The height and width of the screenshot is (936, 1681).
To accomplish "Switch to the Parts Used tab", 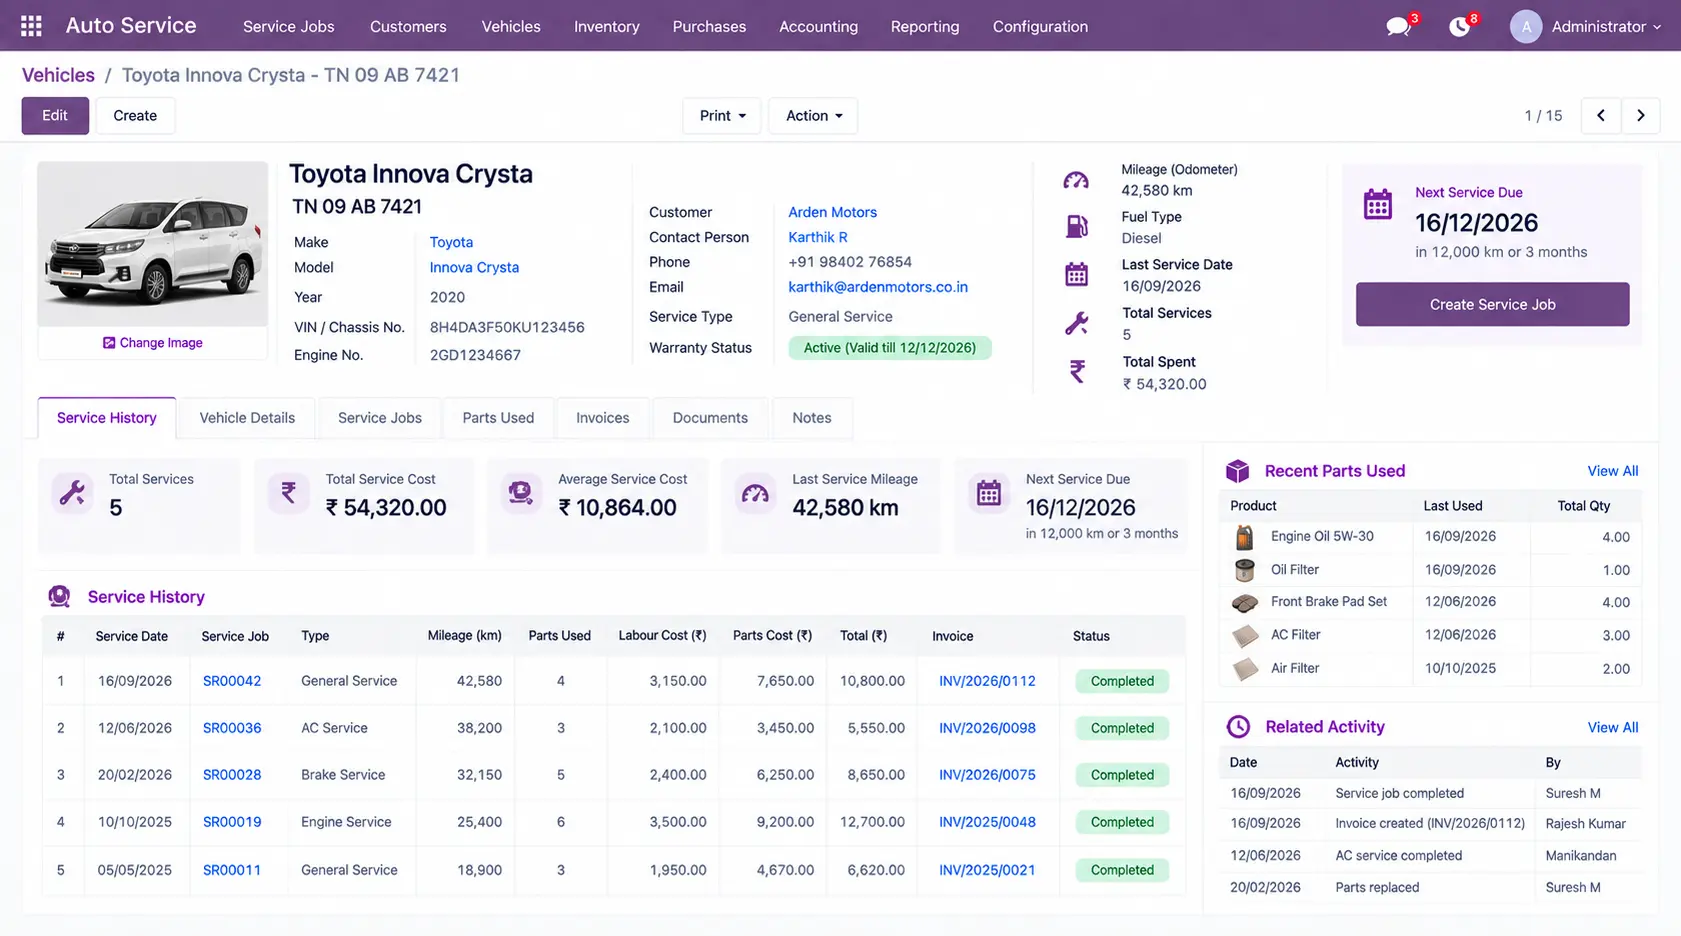I will coord(498,418).
